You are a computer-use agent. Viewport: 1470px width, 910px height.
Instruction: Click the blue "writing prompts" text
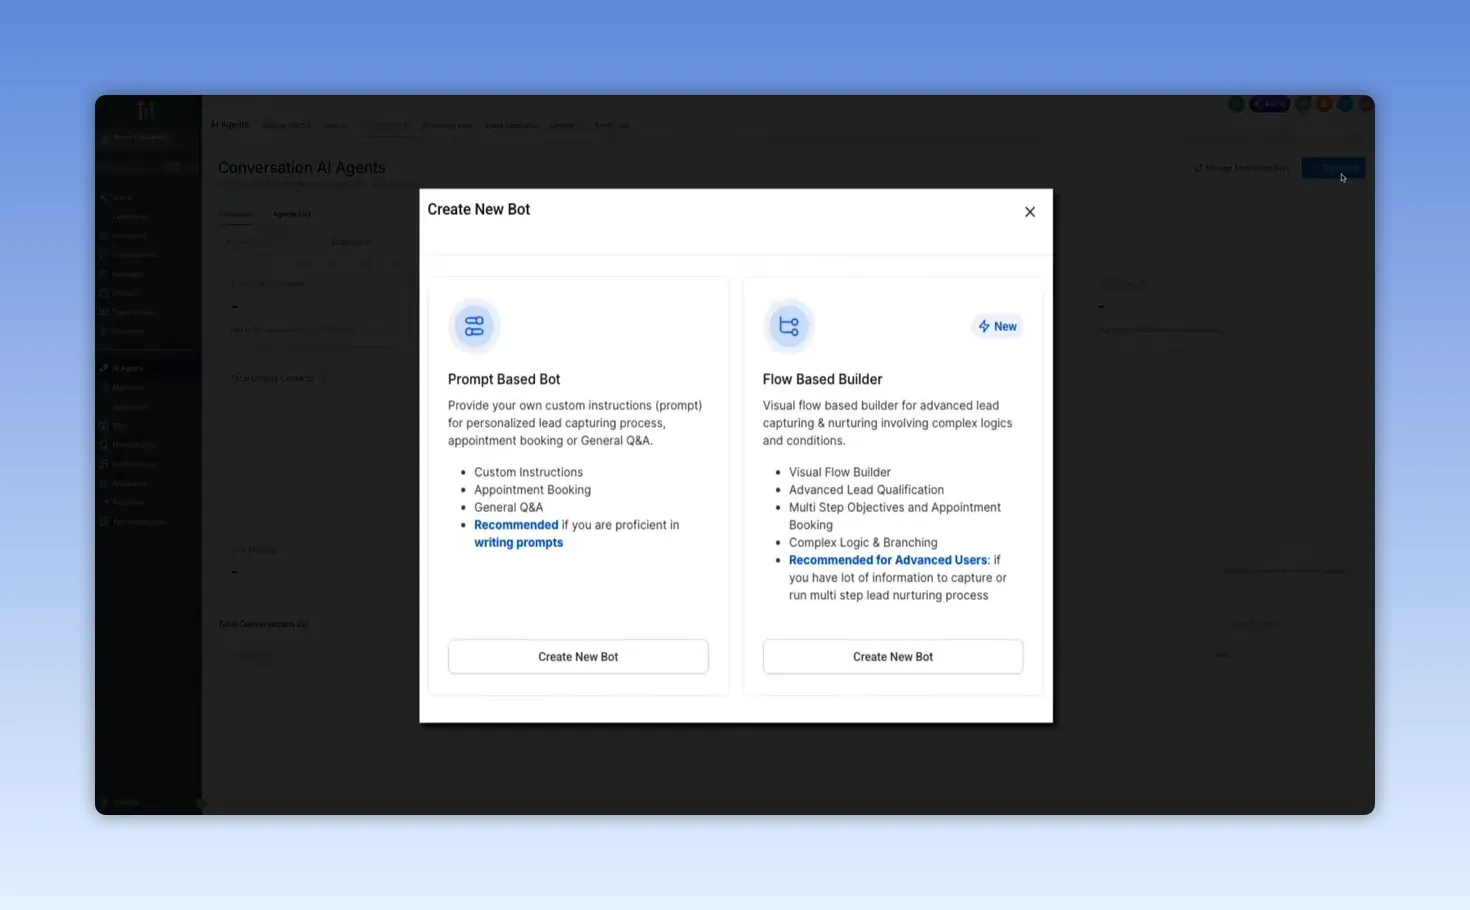click(518, 543)
